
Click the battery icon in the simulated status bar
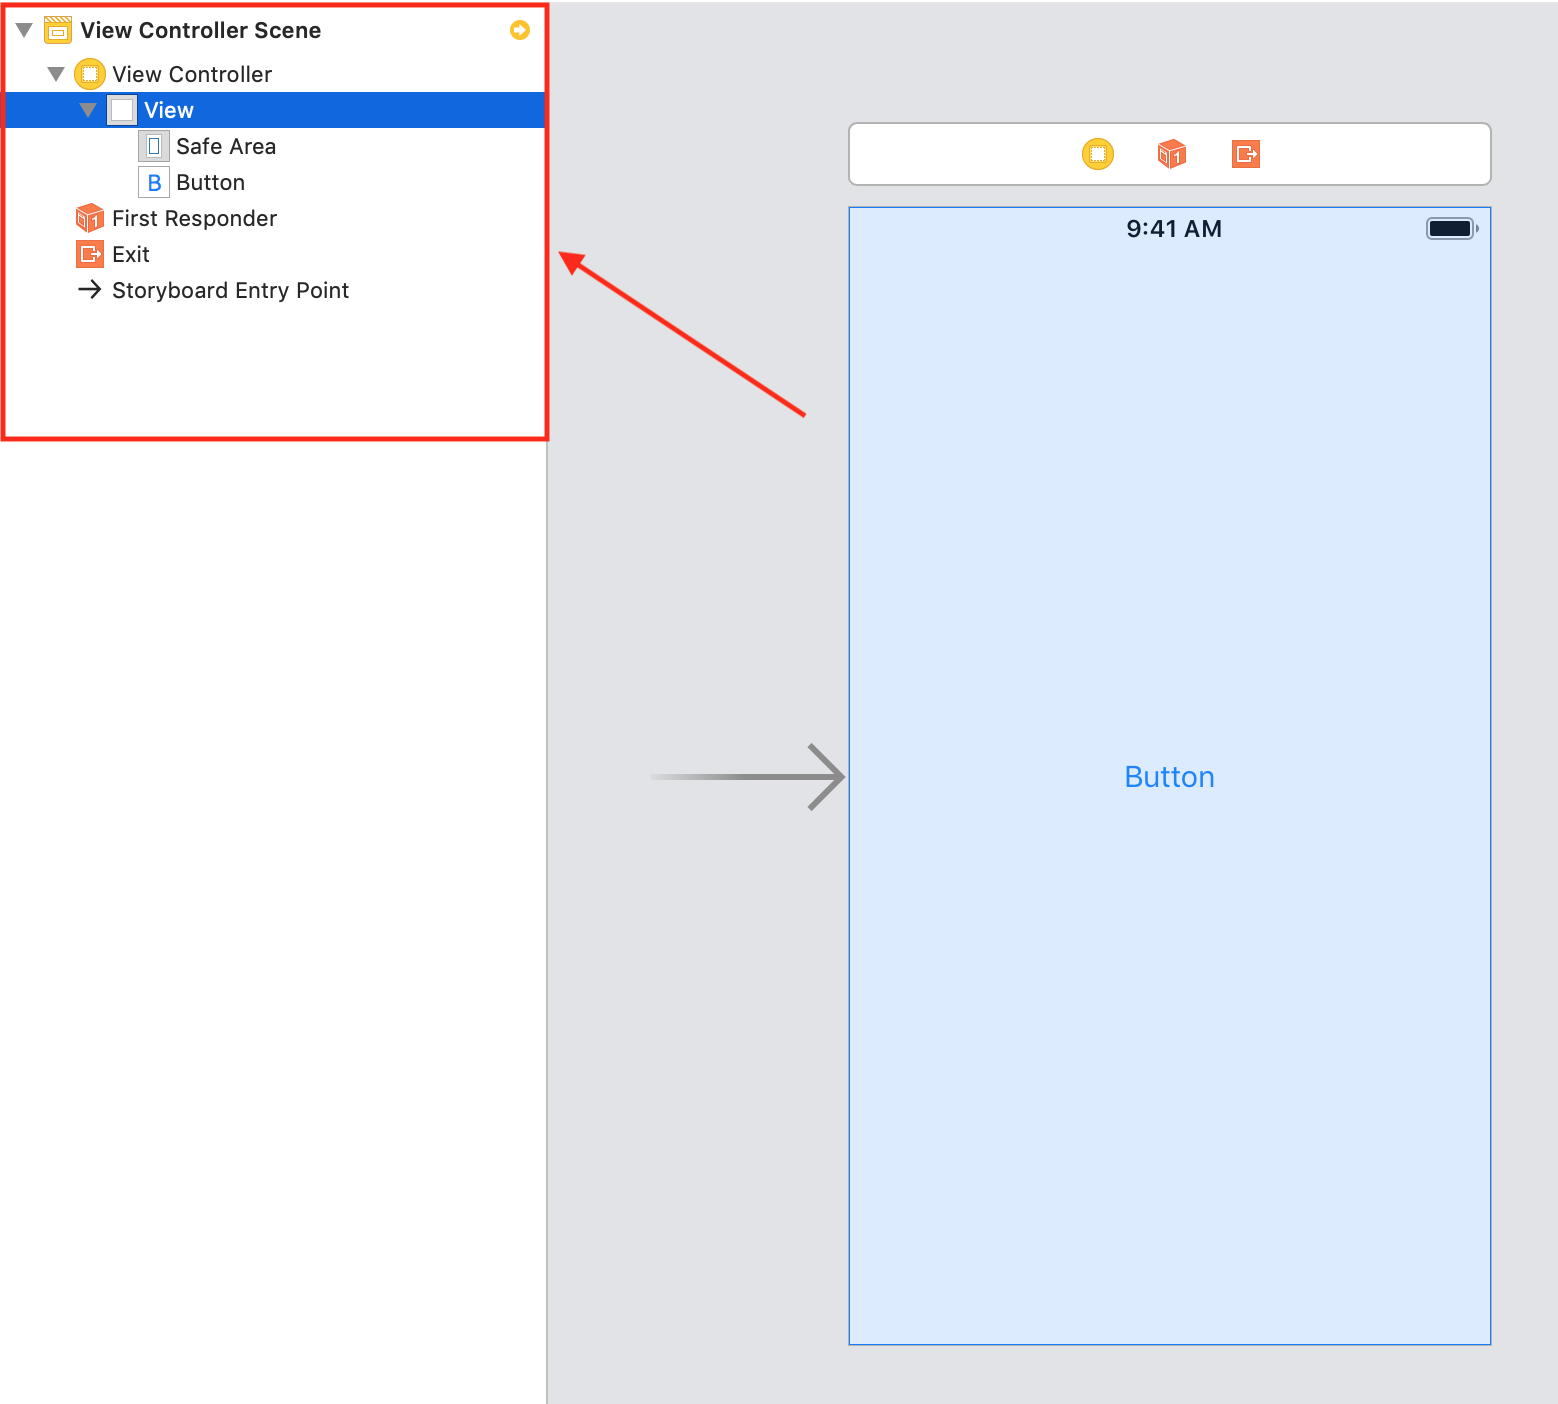coord(1450,228)
